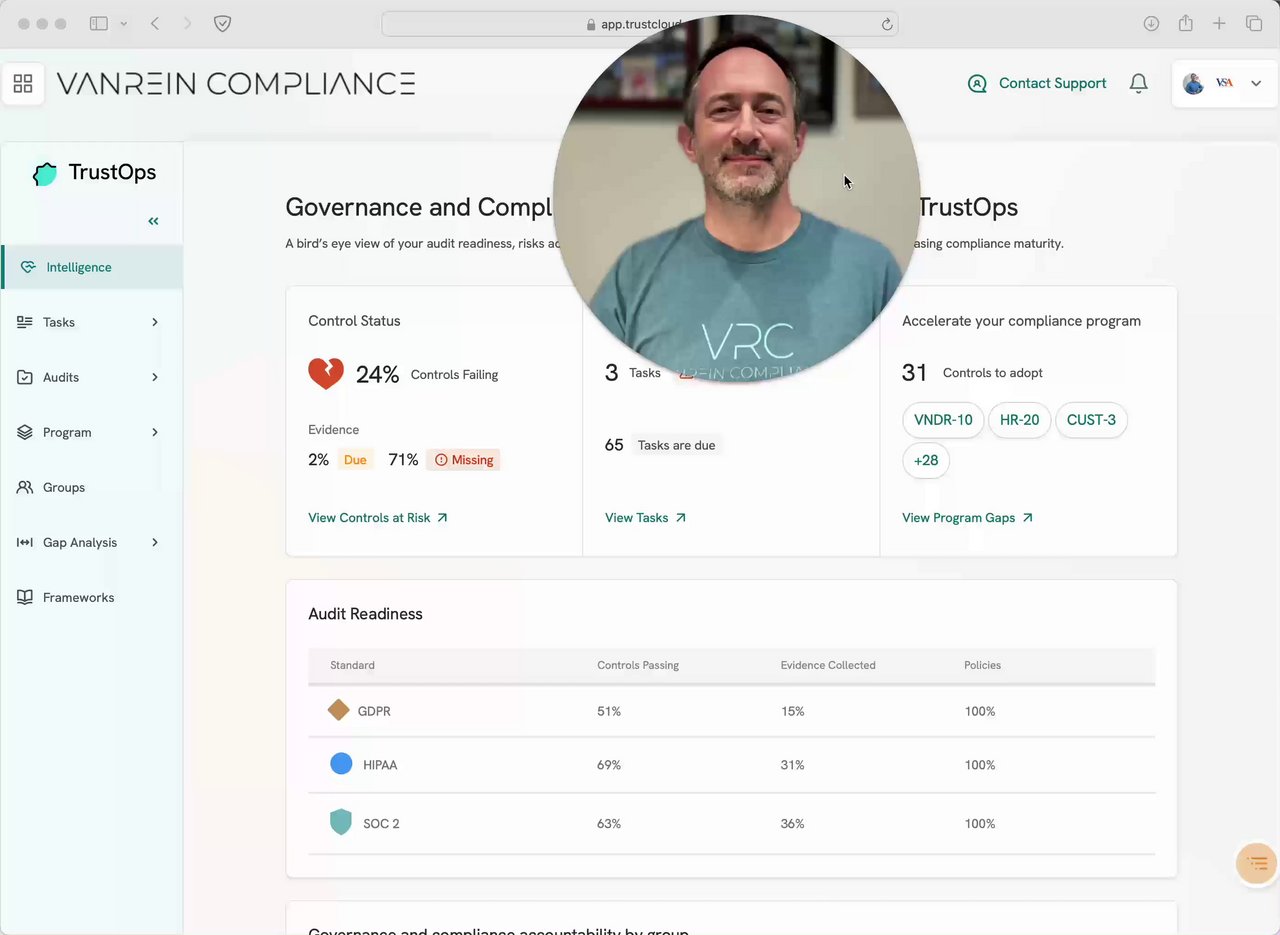The height and width of the screenshot is (935, 1280).
Task: Click the HIPAA standard name
Action: point(380,765)
